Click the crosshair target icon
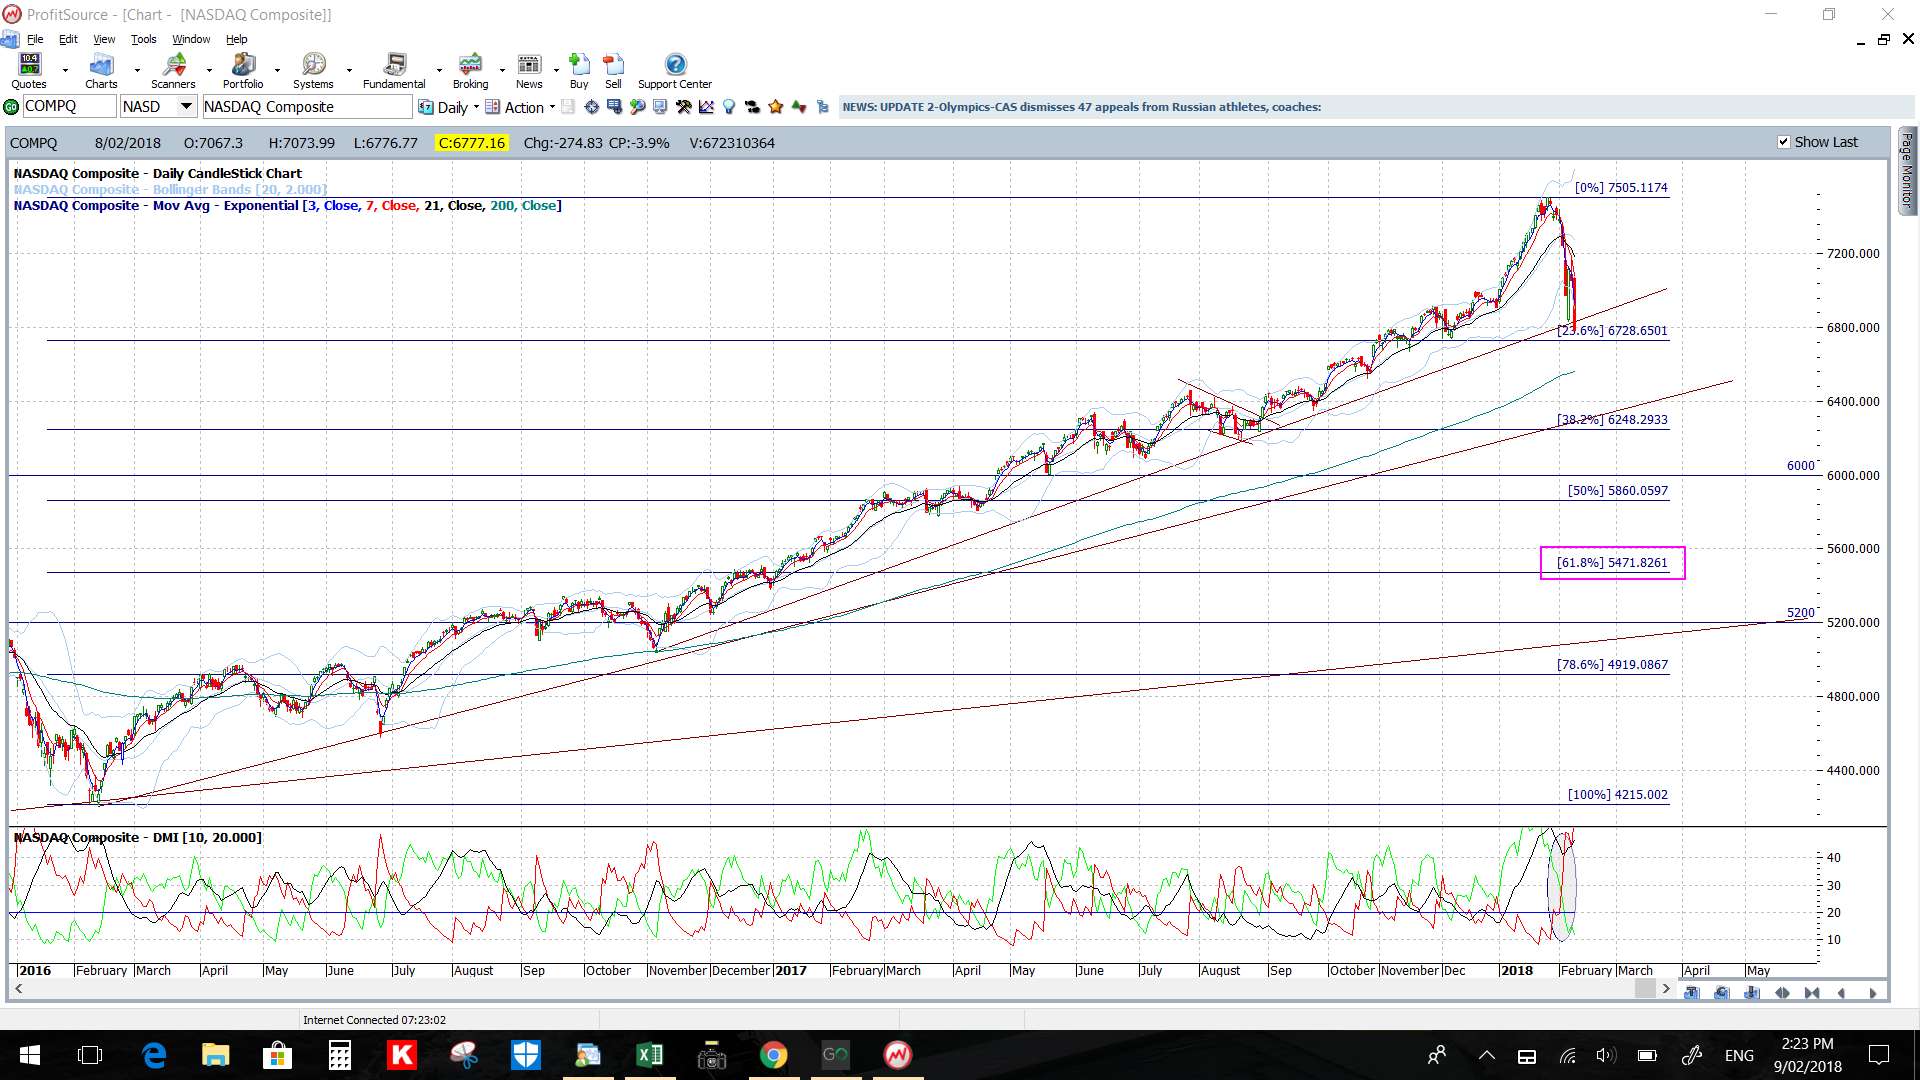 (x=591, y=107)
